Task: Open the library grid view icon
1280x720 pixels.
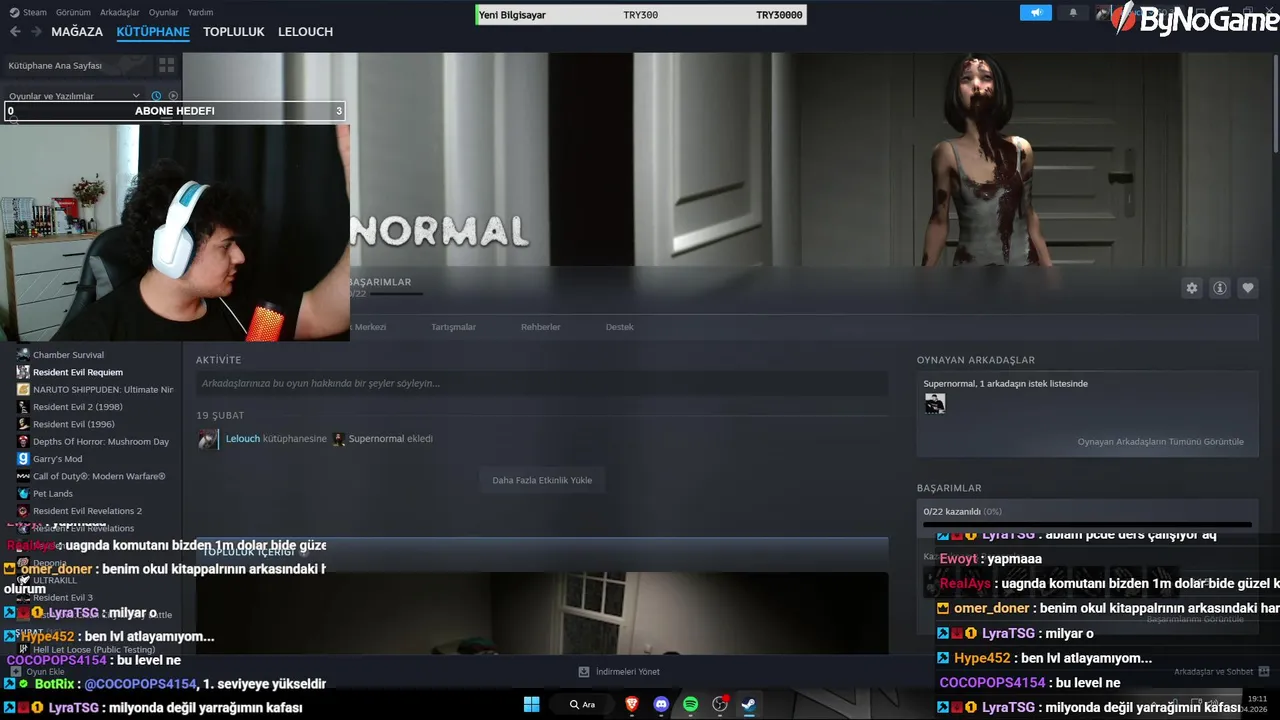Action: [x=166, y=65]
